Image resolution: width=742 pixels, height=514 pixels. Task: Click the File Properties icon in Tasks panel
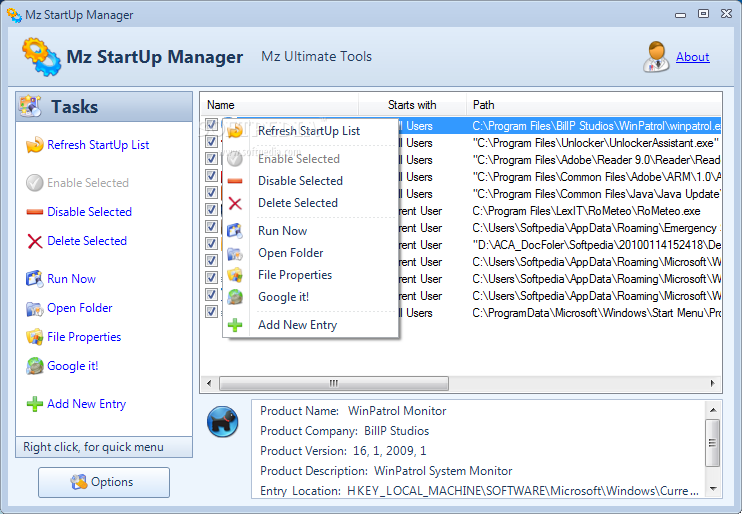35,337
